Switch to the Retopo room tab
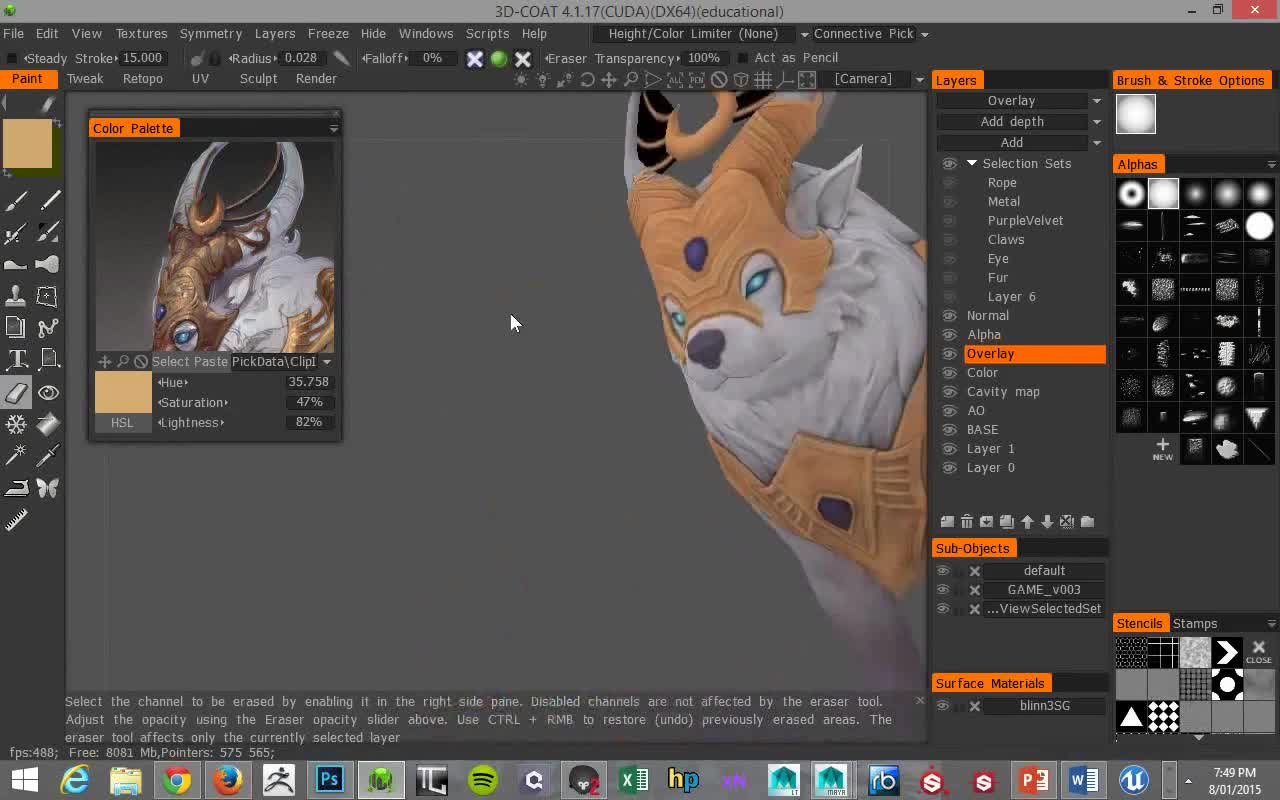The image size is (1280, 800). point(143,79)
